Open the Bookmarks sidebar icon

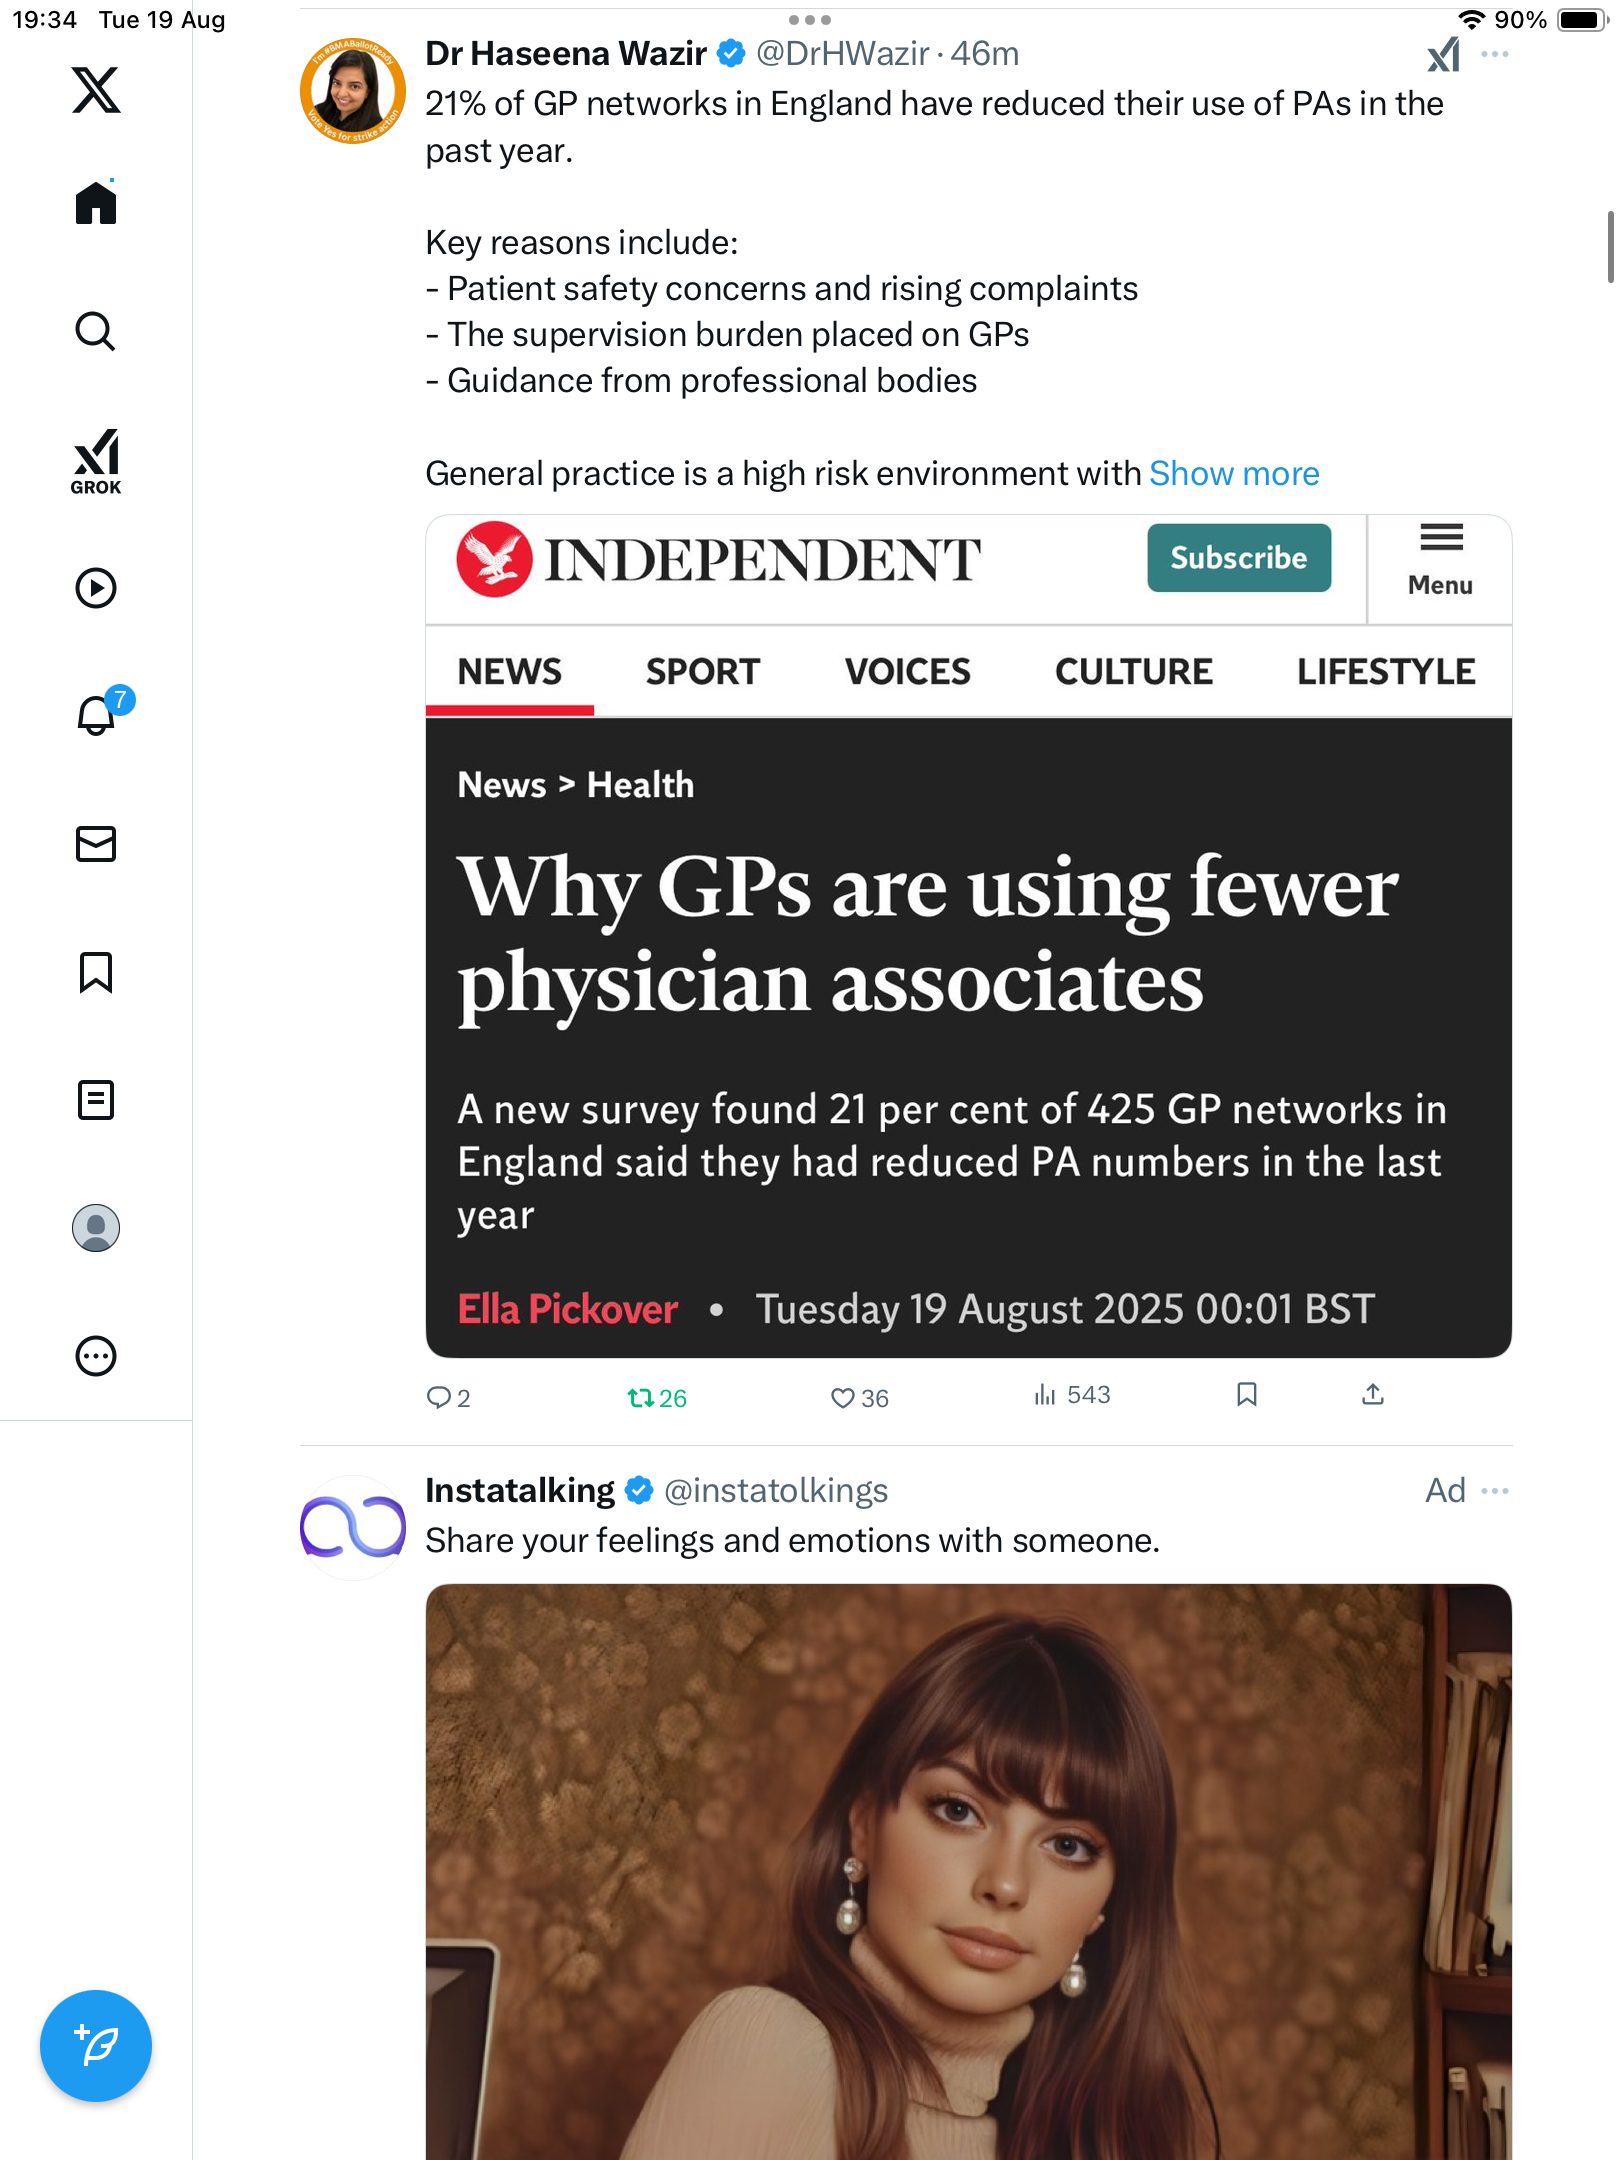point(96,972)
